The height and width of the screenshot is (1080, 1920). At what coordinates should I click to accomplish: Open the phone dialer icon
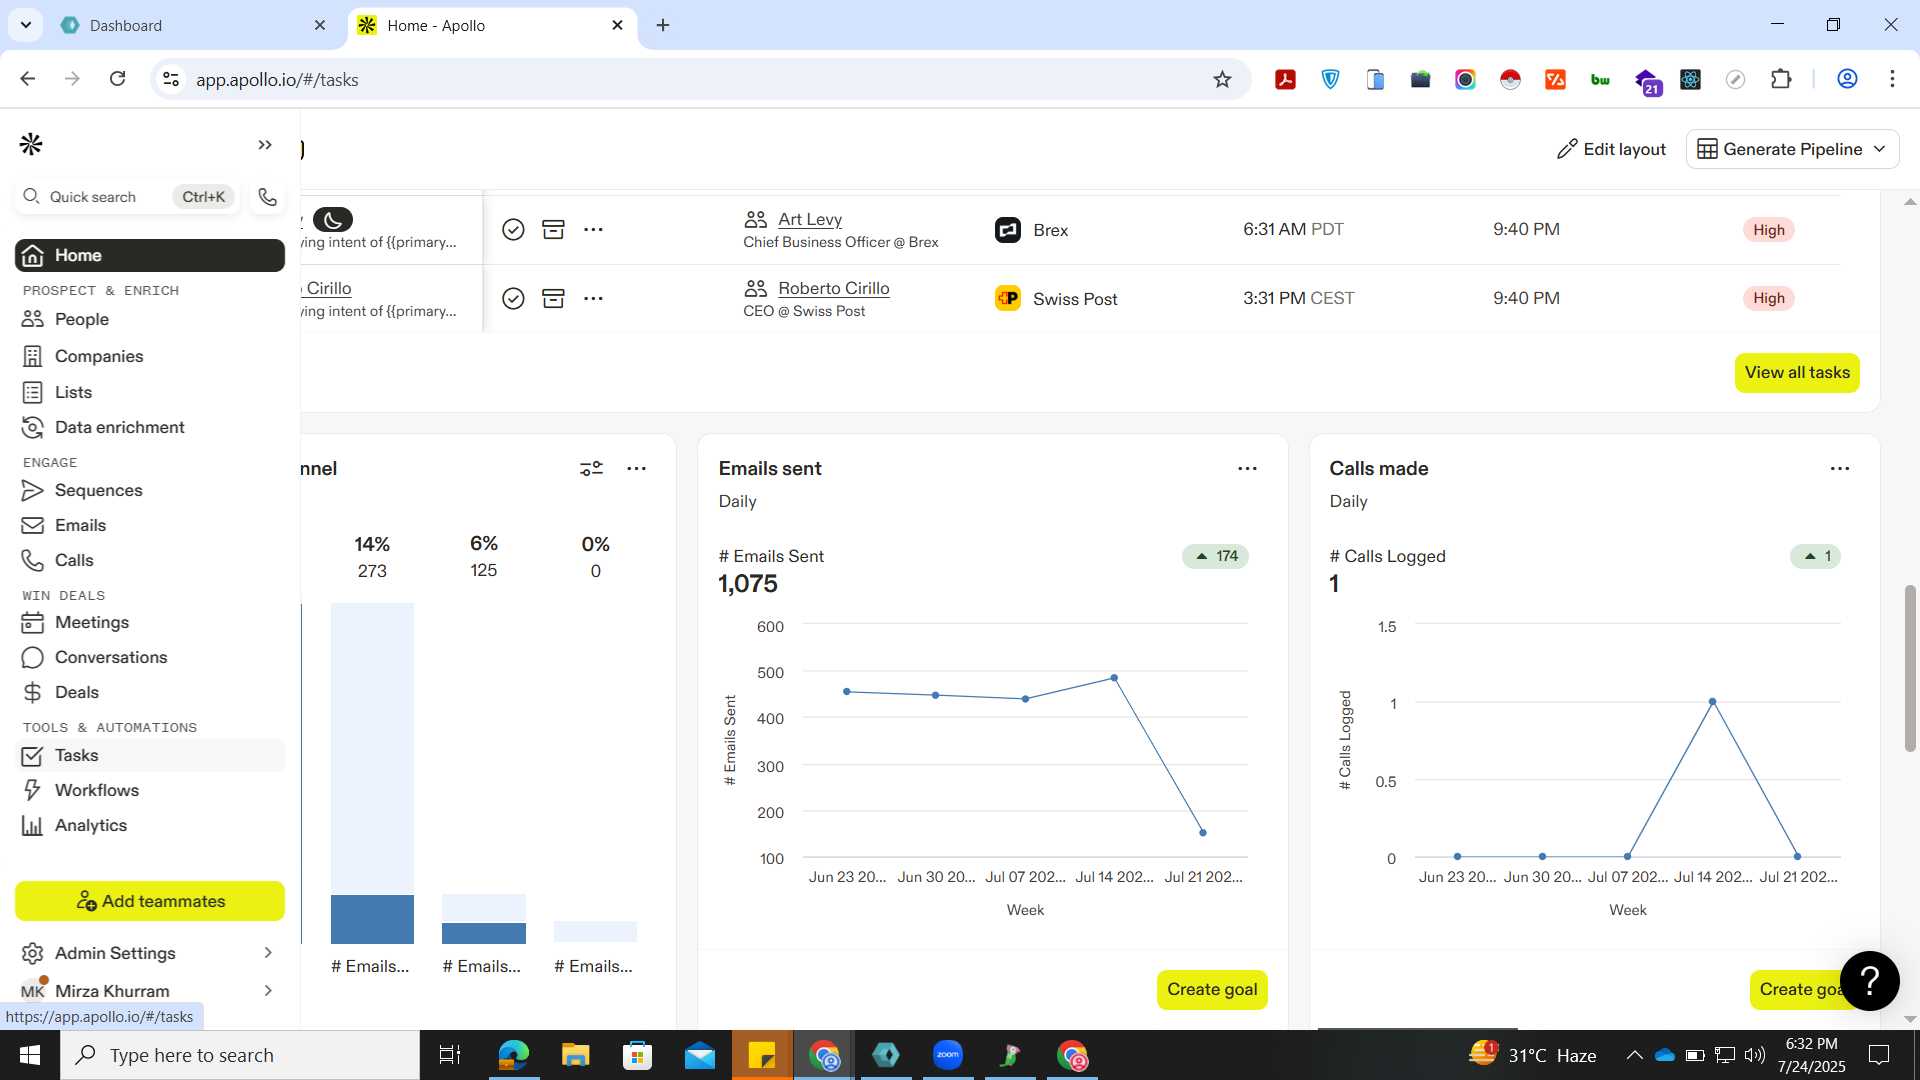tap(267, 197)
